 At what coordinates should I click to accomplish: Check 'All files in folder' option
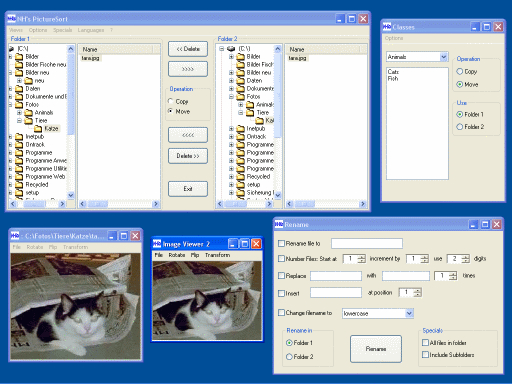click(425, 342)
